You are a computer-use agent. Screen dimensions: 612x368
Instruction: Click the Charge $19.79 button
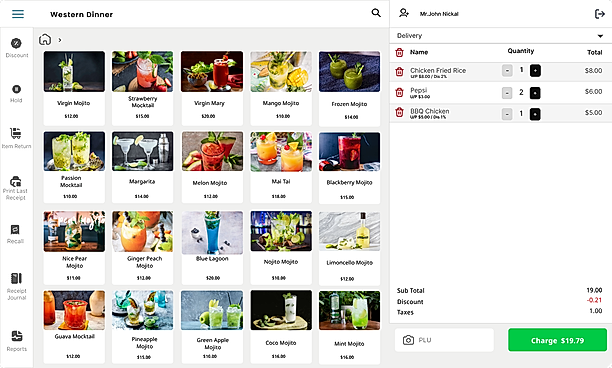[557, 340]
